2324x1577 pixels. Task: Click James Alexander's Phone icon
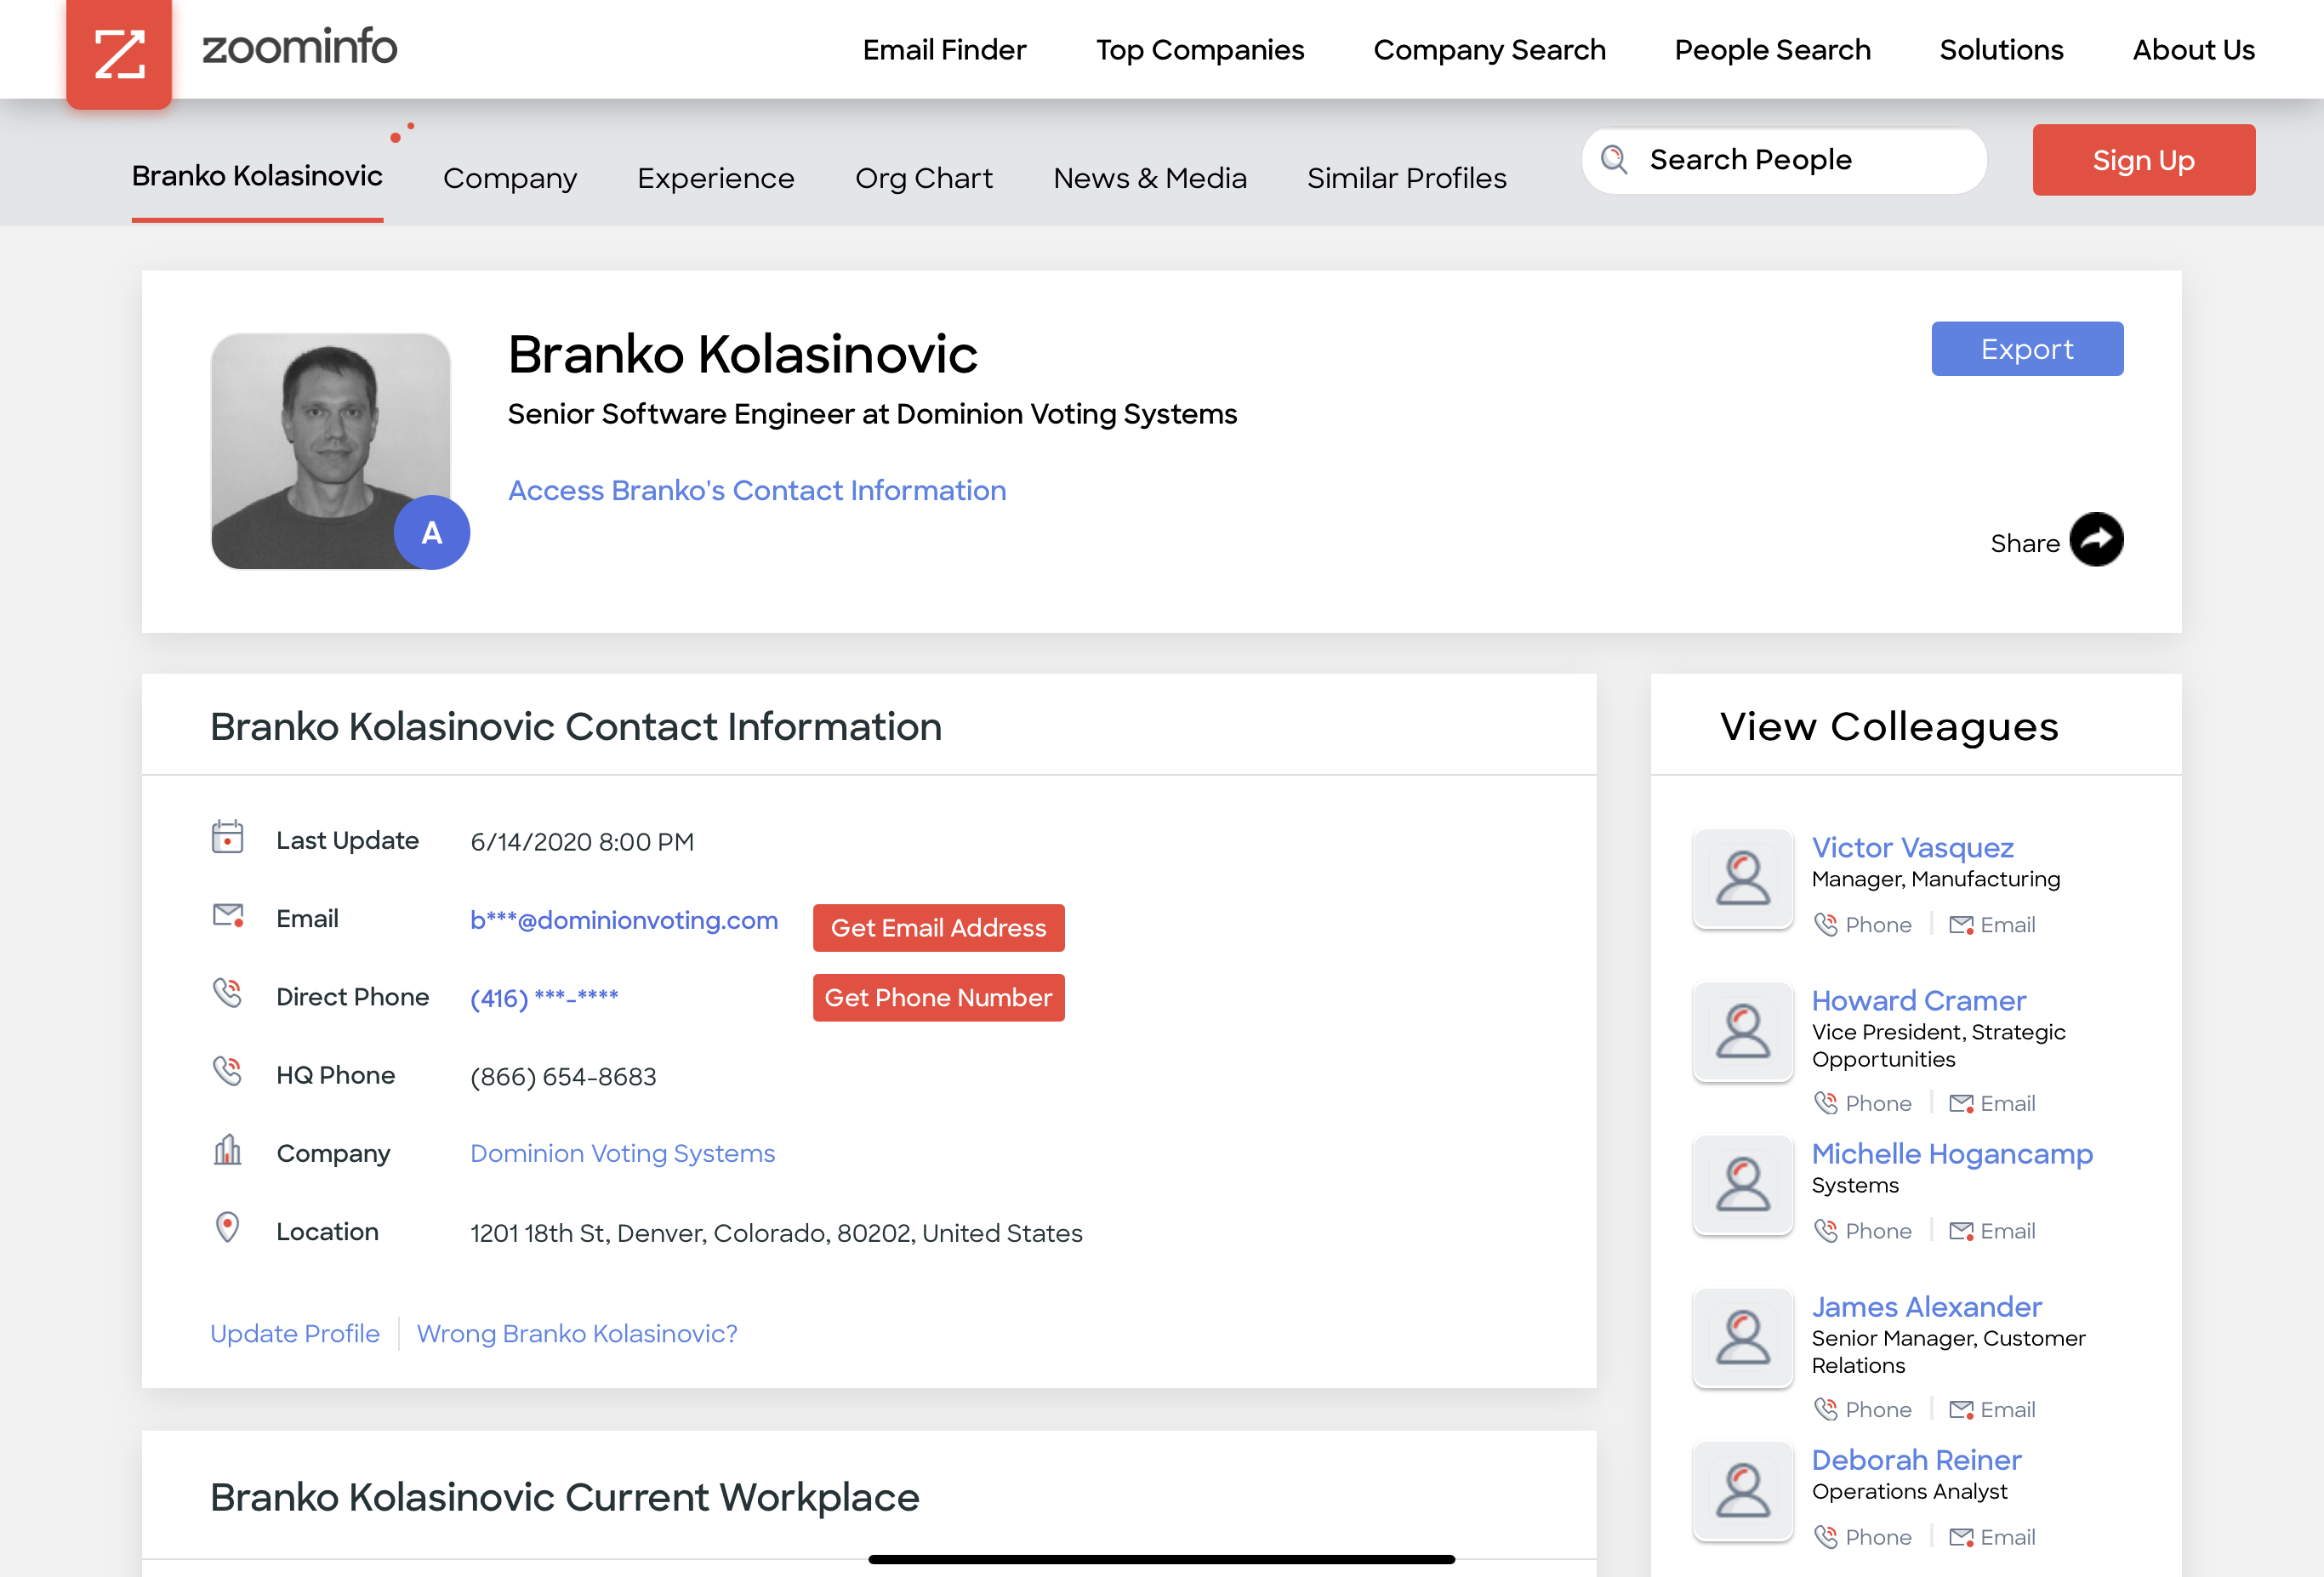[1826, 1409]
